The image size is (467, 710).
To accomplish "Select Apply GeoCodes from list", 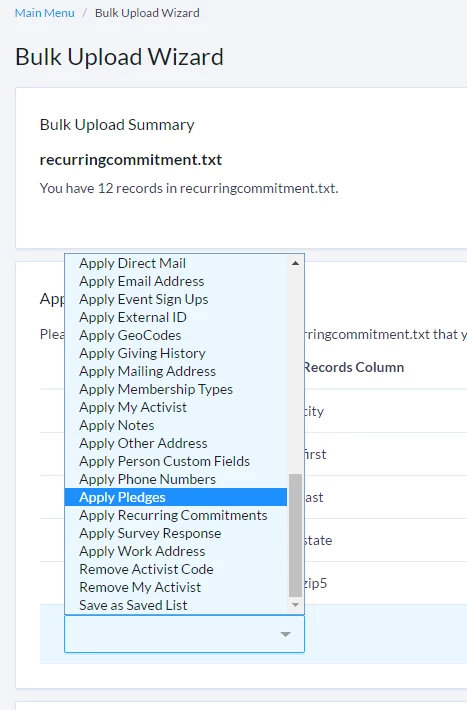I will (176, 335).
